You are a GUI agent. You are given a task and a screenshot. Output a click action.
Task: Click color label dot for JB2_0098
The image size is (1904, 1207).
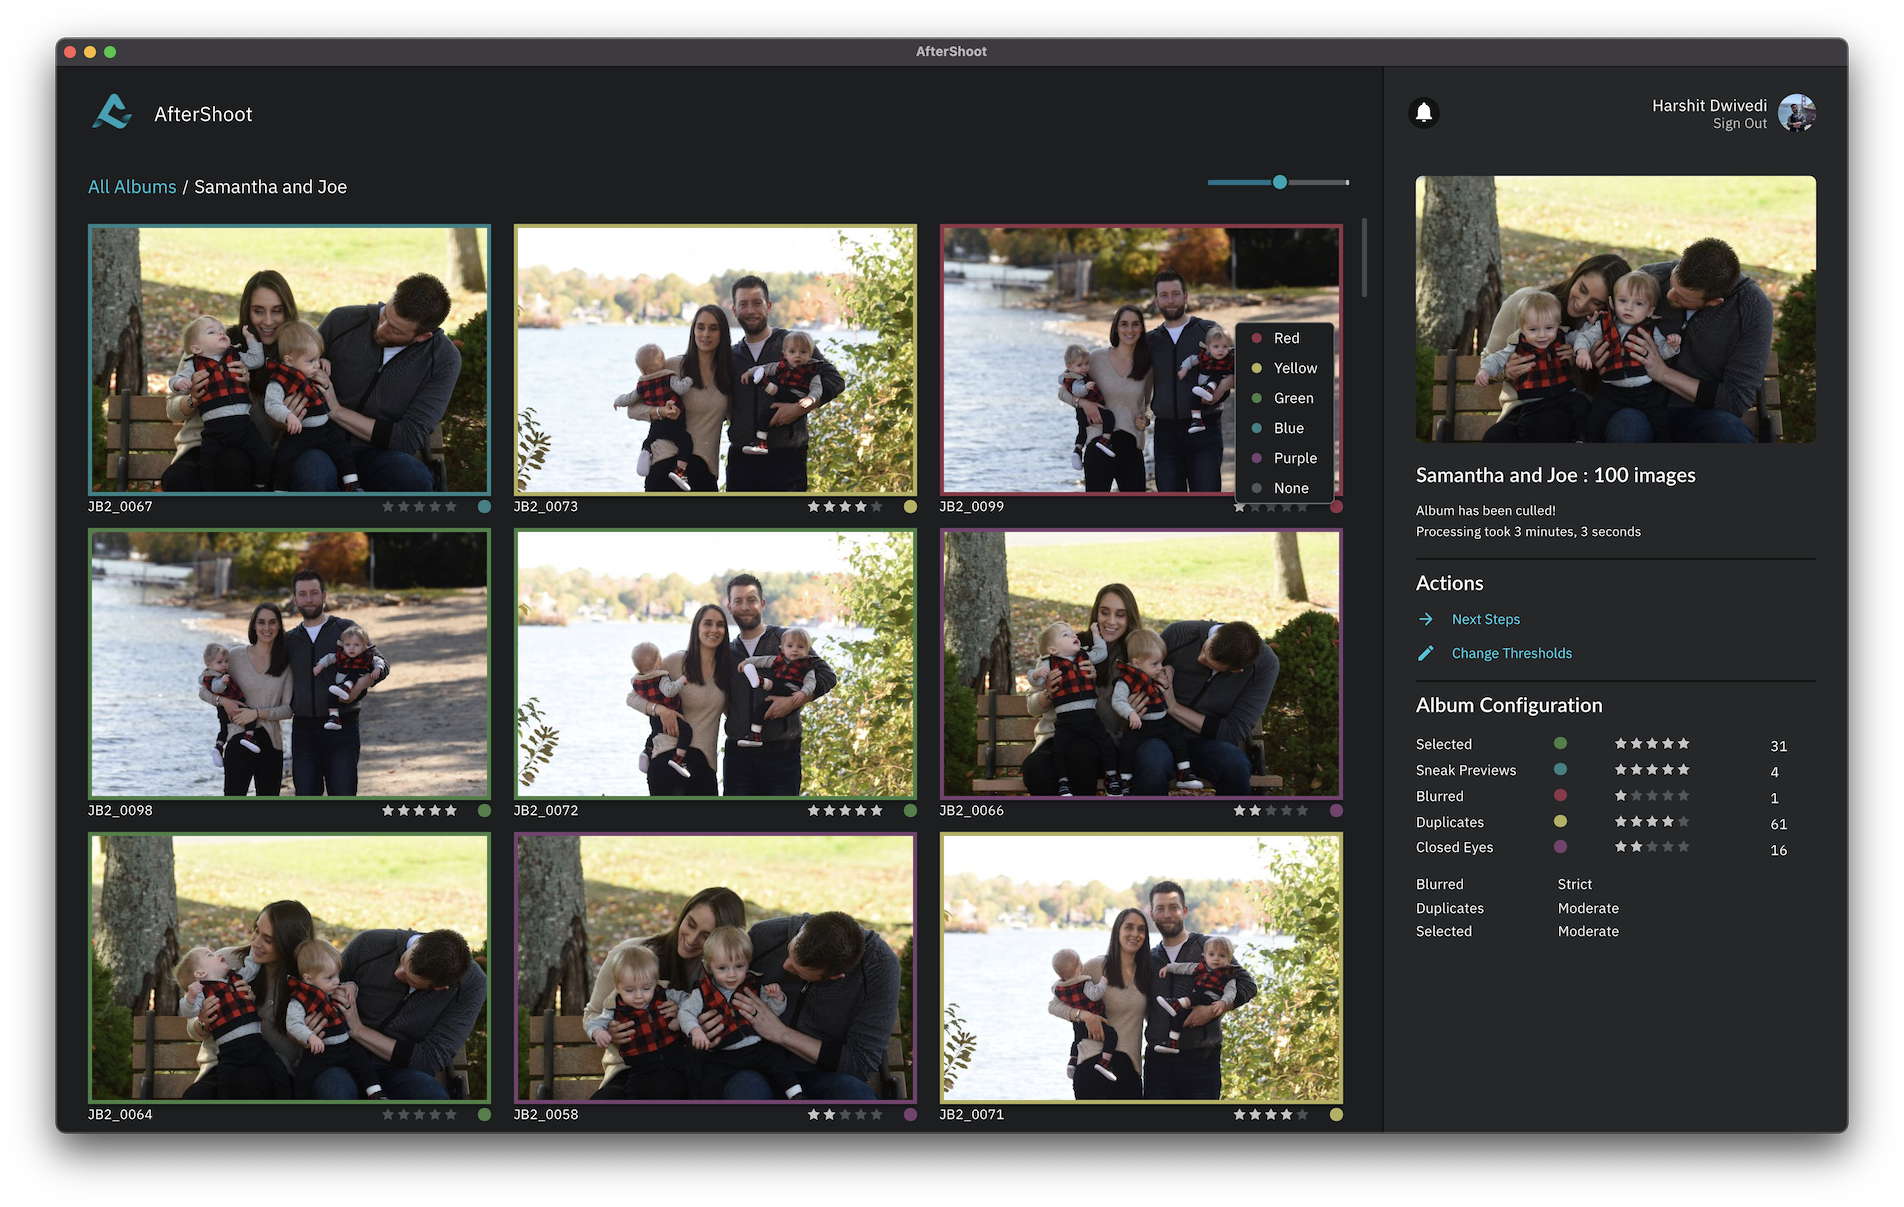(x=484, y=811)
